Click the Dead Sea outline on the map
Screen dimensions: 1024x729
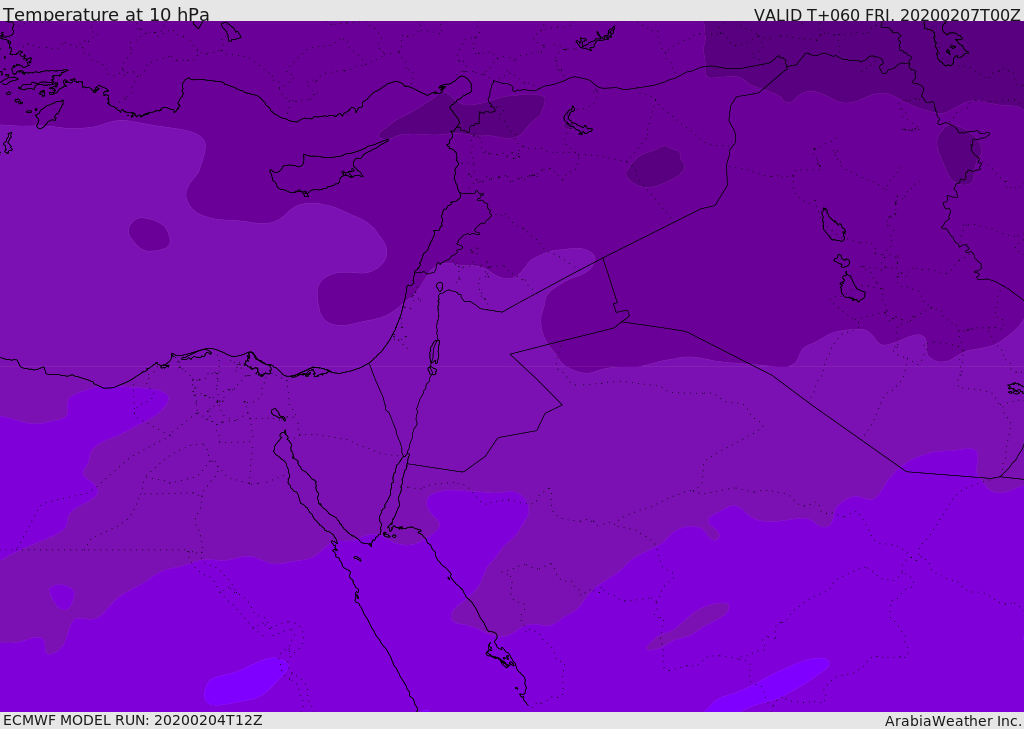click(434, 357)
